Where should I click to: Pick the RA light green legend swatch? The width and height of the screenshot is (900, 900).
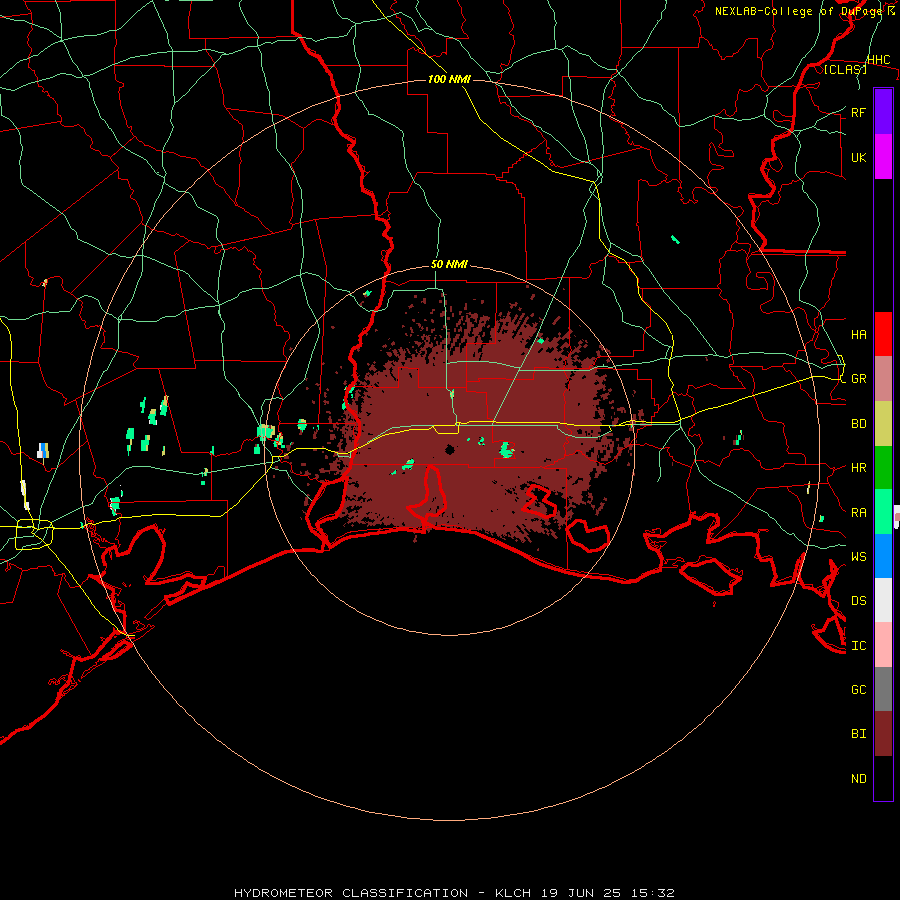pyautogui.click(x=883, y=512)
